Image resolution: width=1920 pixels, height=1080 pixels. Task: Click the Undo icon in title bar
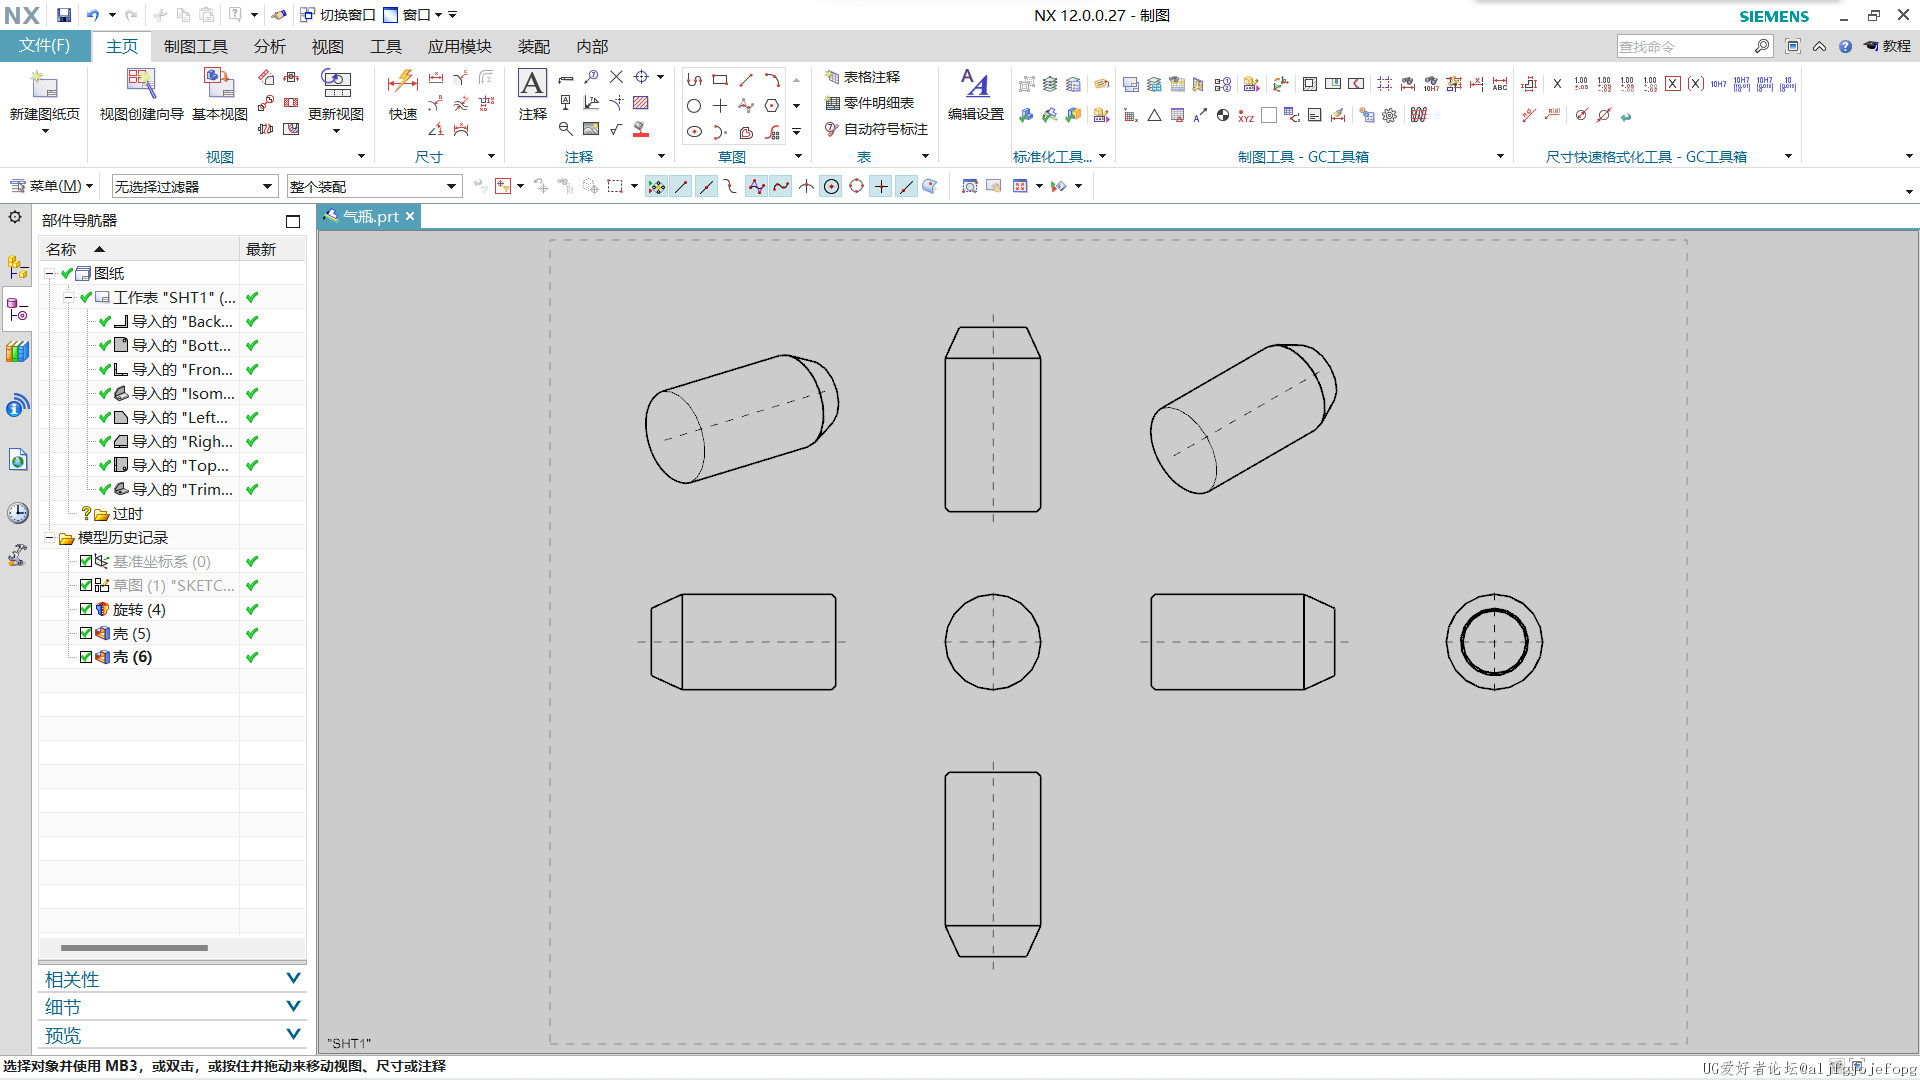point(93,15)
